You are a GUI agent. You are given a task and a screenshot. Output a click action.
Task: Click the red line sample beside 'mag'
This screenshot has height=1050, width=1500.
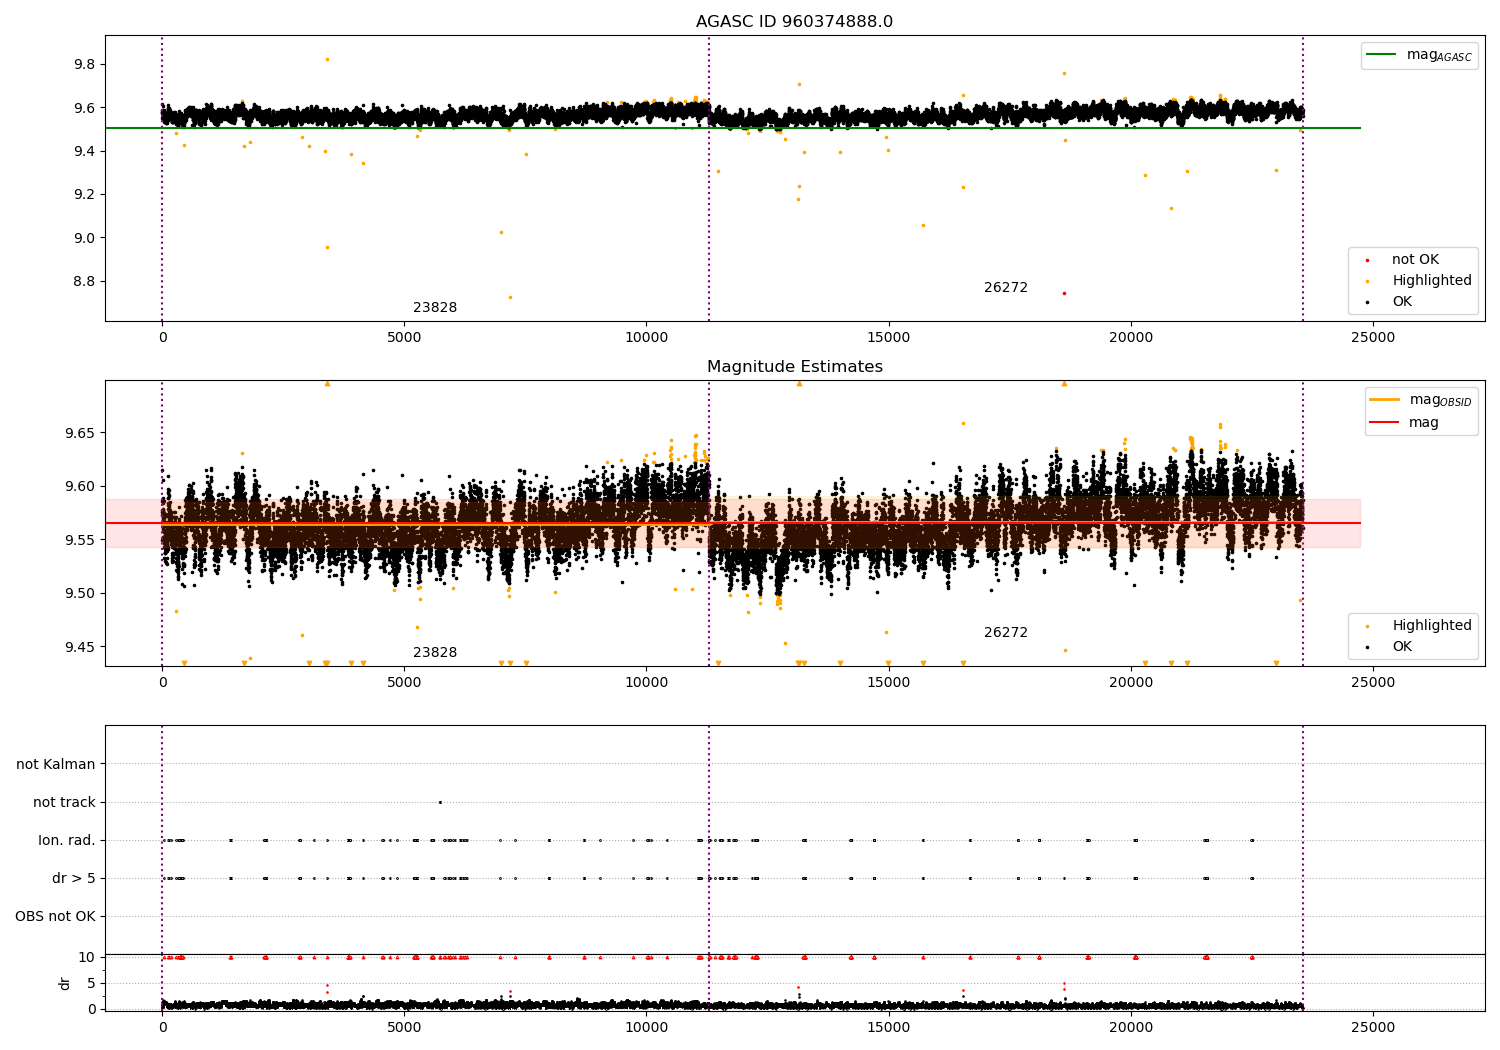(x=1385, y=422)
